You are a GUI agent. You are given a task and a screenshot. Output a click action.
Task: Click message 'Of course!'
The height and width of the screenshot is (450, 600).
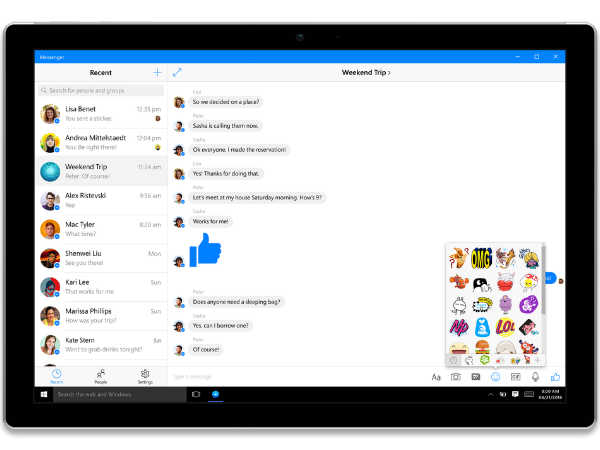[206, 349]
